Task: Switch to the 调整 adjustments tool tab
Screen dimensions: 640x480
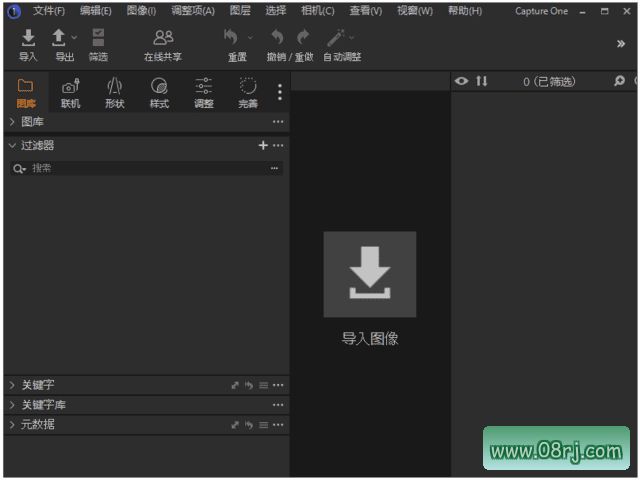Action: click(x=204, y=93)
